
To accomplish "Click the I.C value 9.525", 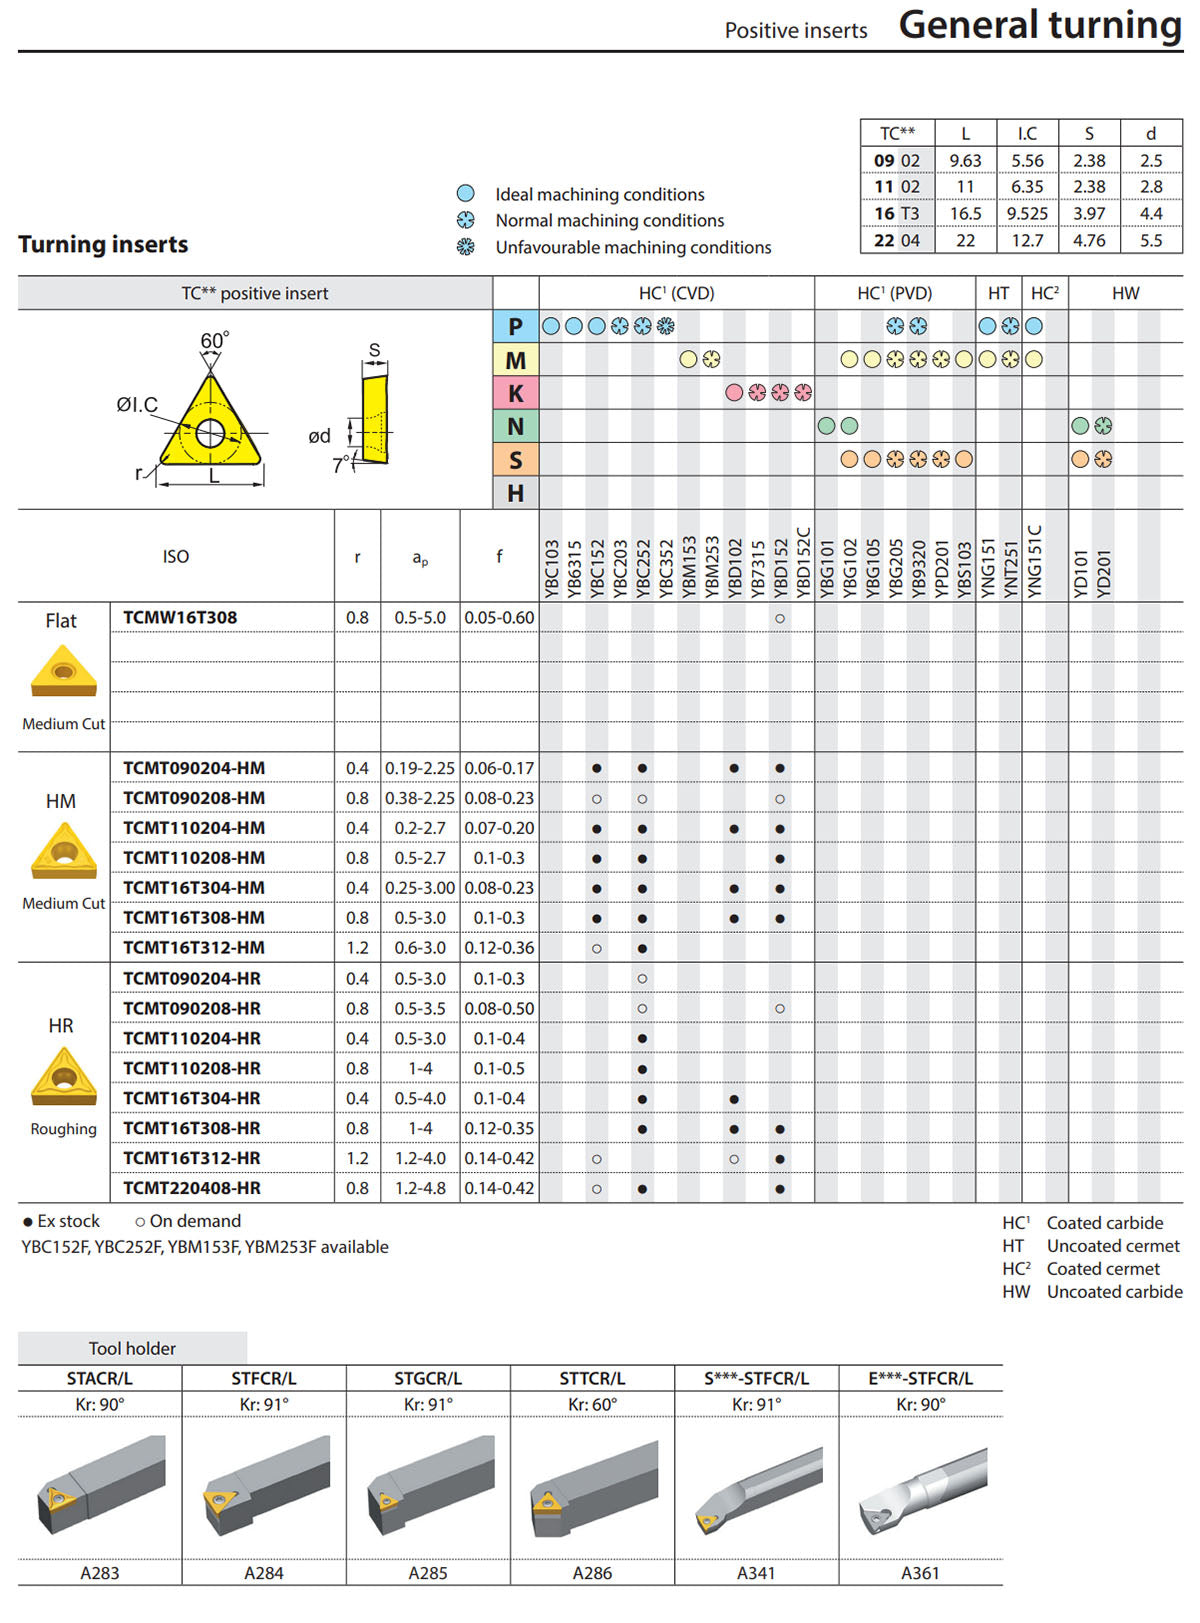I will click(1027, 213).
